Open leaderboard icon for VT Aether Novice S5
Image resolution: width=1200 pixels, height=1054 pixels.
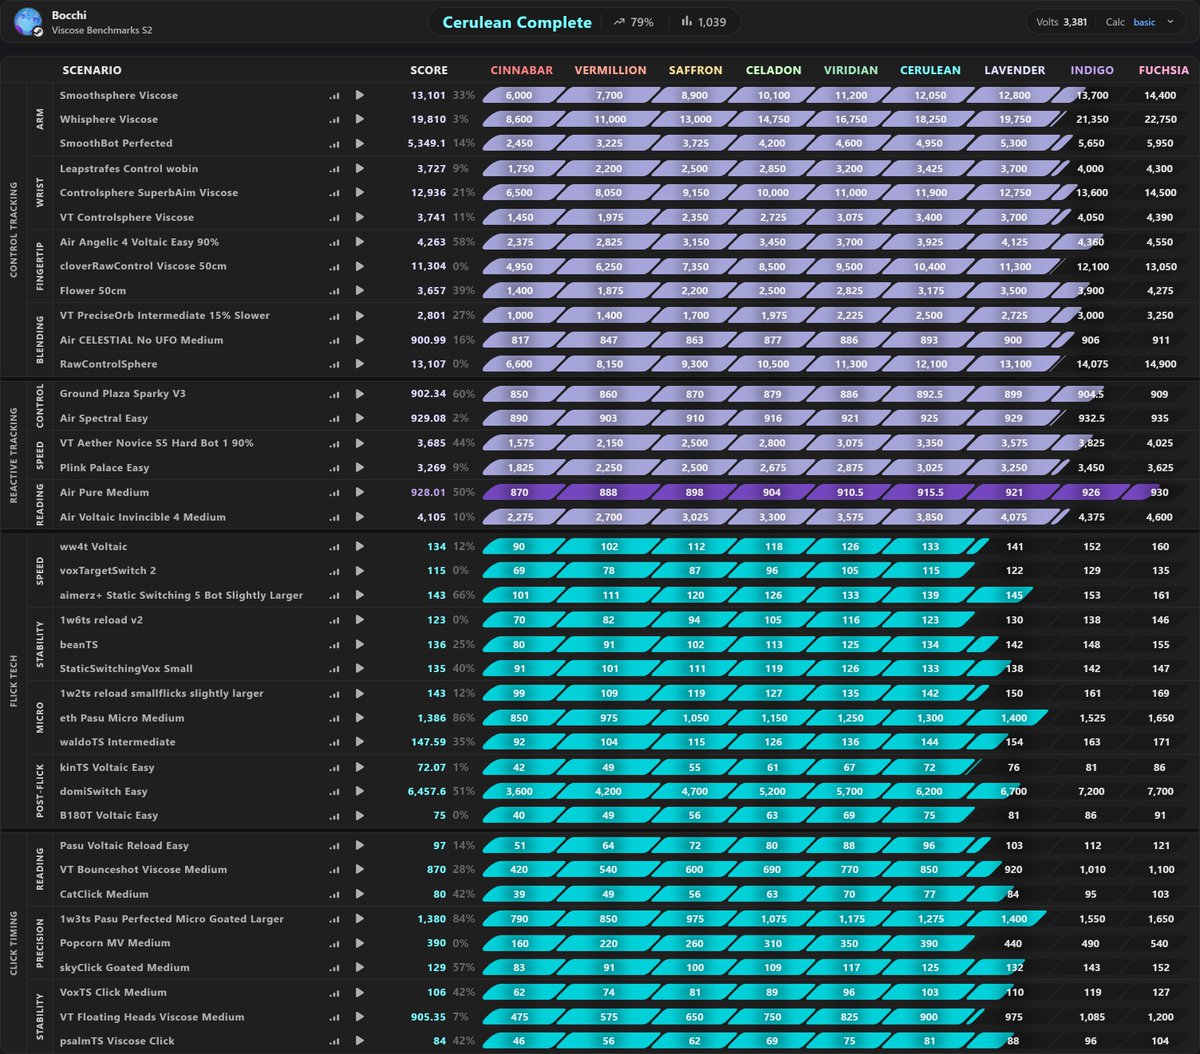[x=334, y=443]
